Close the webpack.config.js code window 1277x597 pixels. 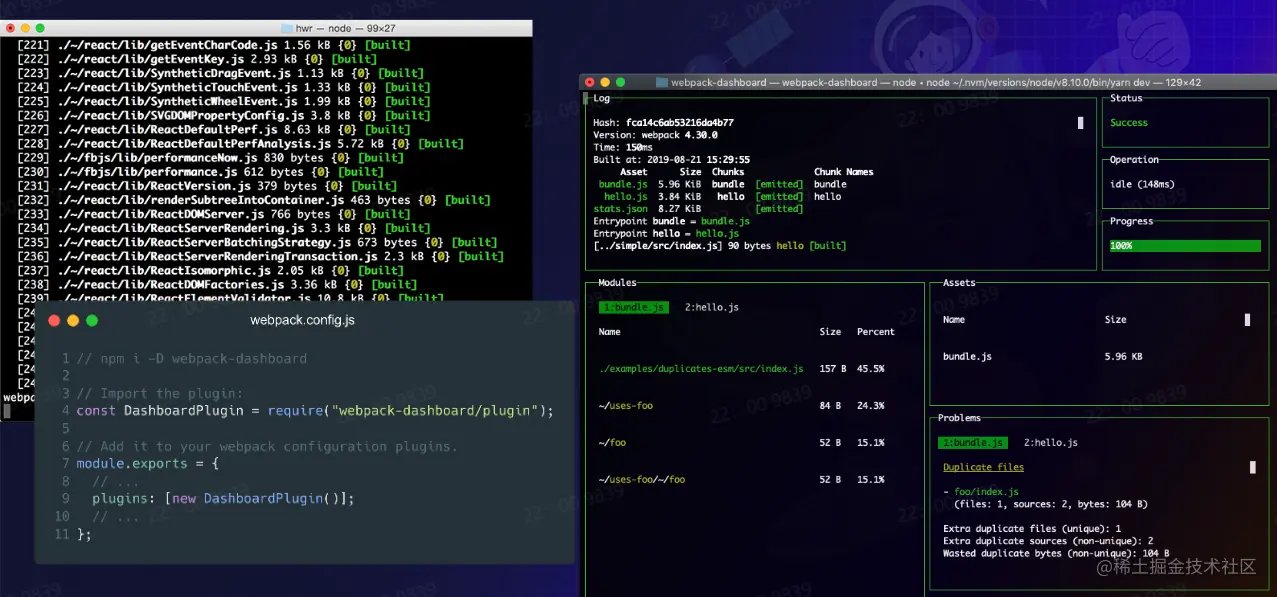(55, 320)
